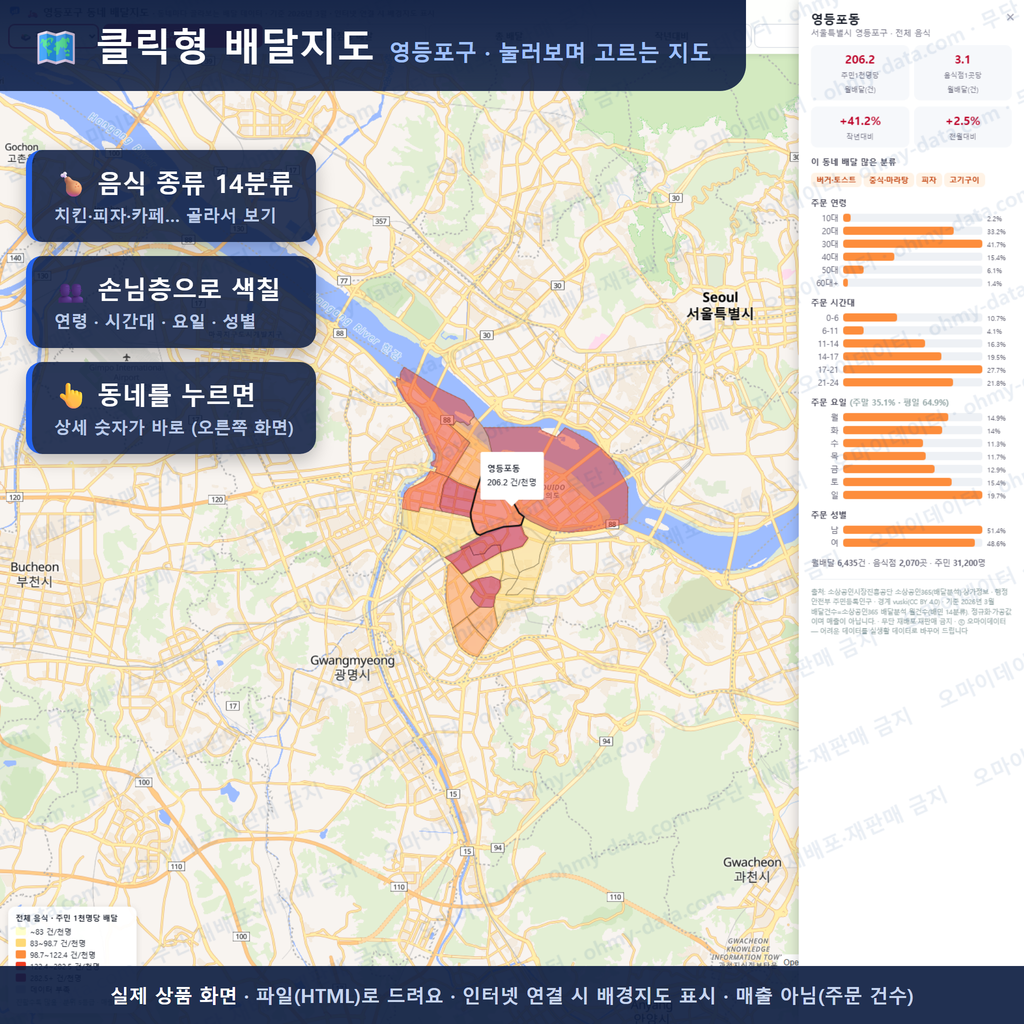The width and height of the screenshot is (1024, 1024).
Task: Click the 음식 종류 14분류 card
Action: pyautogui.click(x=171, y=196)
